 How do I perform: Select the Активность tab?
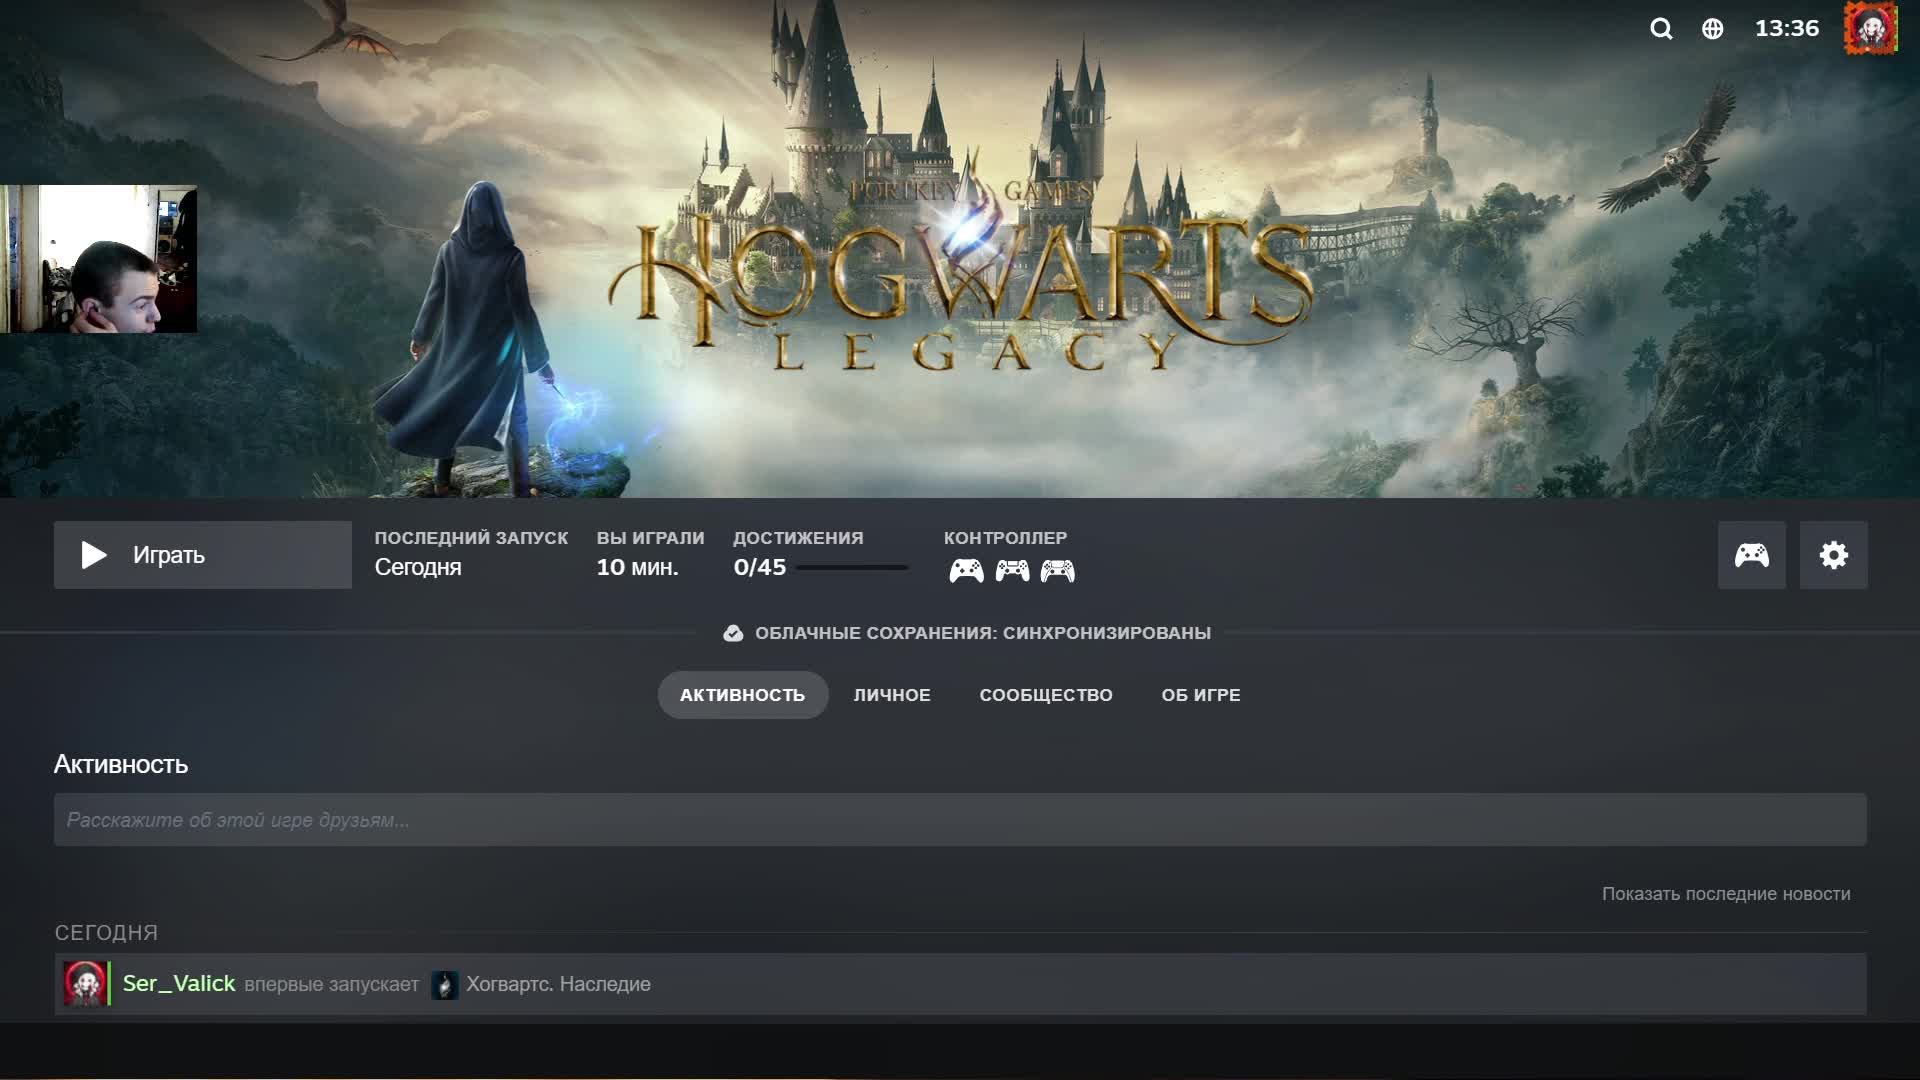click(x=742, y=695)
